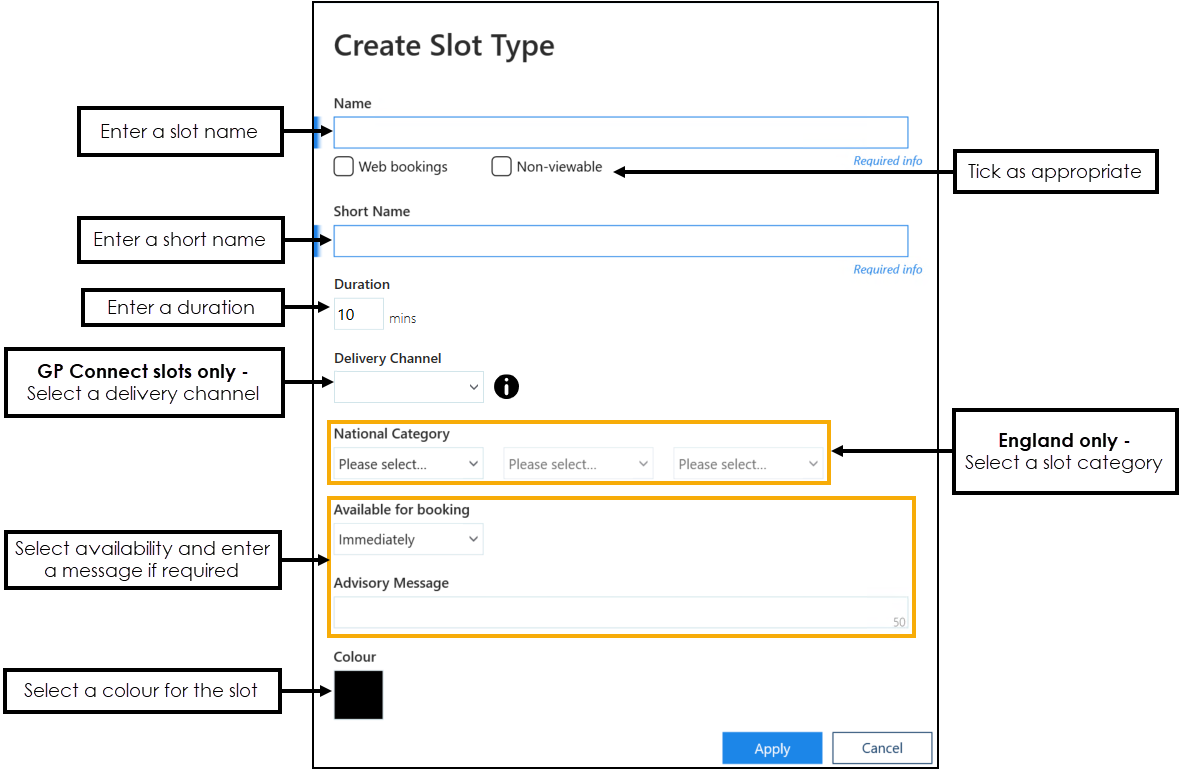Viewport: 1180px width, 771px height.
Task: Open the Delivery Channel dropdown
Action: pyautogui.click(x=408, y=386)
